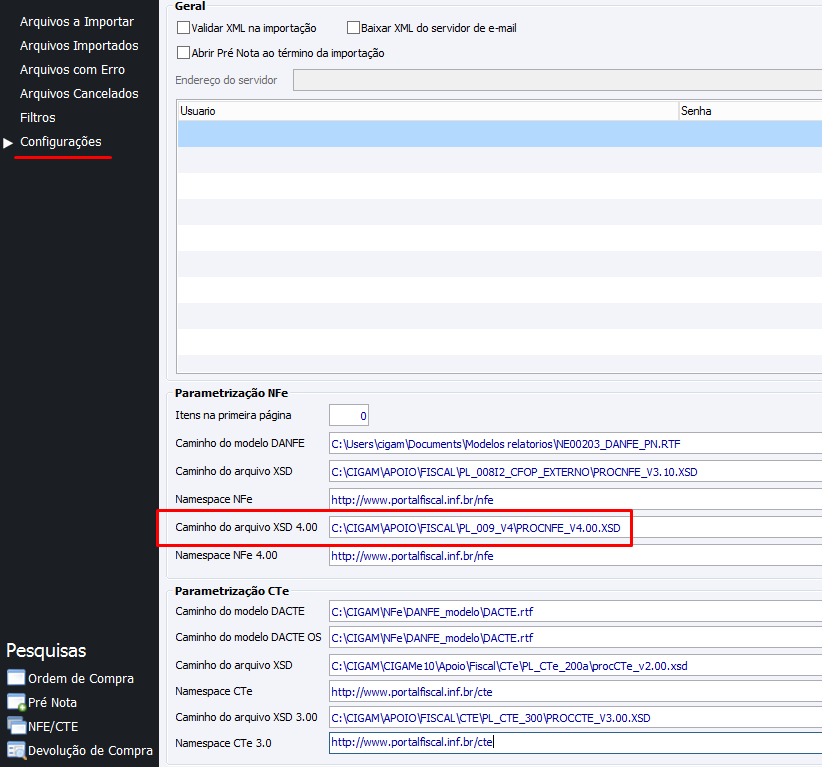This screenshot has height=767, width=822.
Task: Open Arquivos a Importar section
Action: tap(77, 21)
